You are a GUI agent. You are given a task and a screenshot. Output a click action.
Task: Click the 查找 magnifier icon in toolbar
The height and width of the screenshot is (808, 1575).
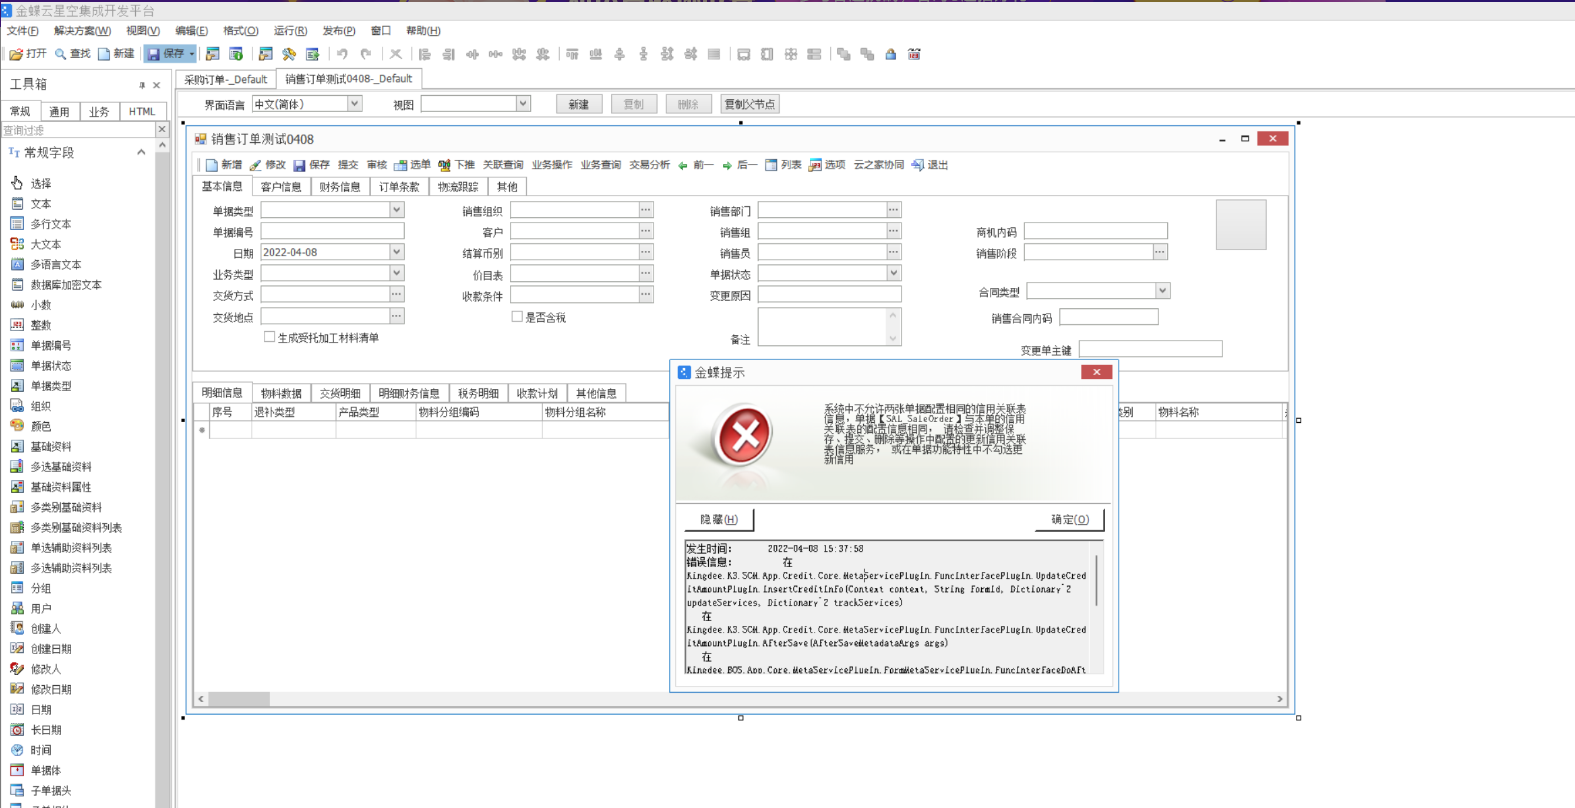coord(61,54)
